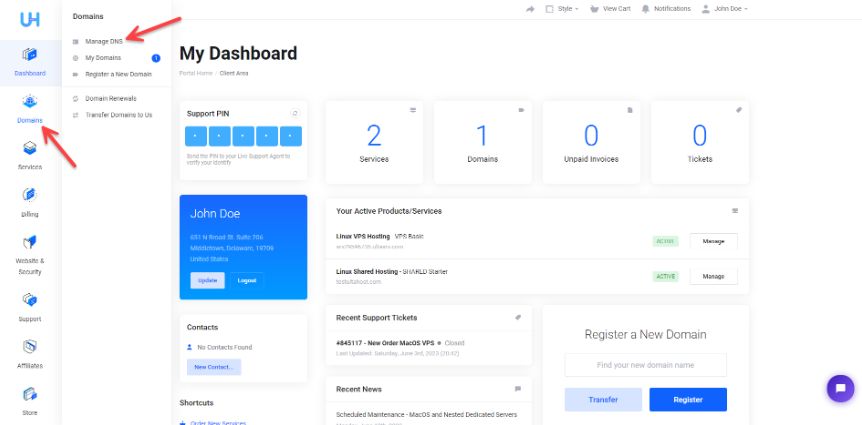The width and height of the screenshot is (862, 425).
Task: Click the Client Area breadcrumb
Action: [x=234, y=73]
